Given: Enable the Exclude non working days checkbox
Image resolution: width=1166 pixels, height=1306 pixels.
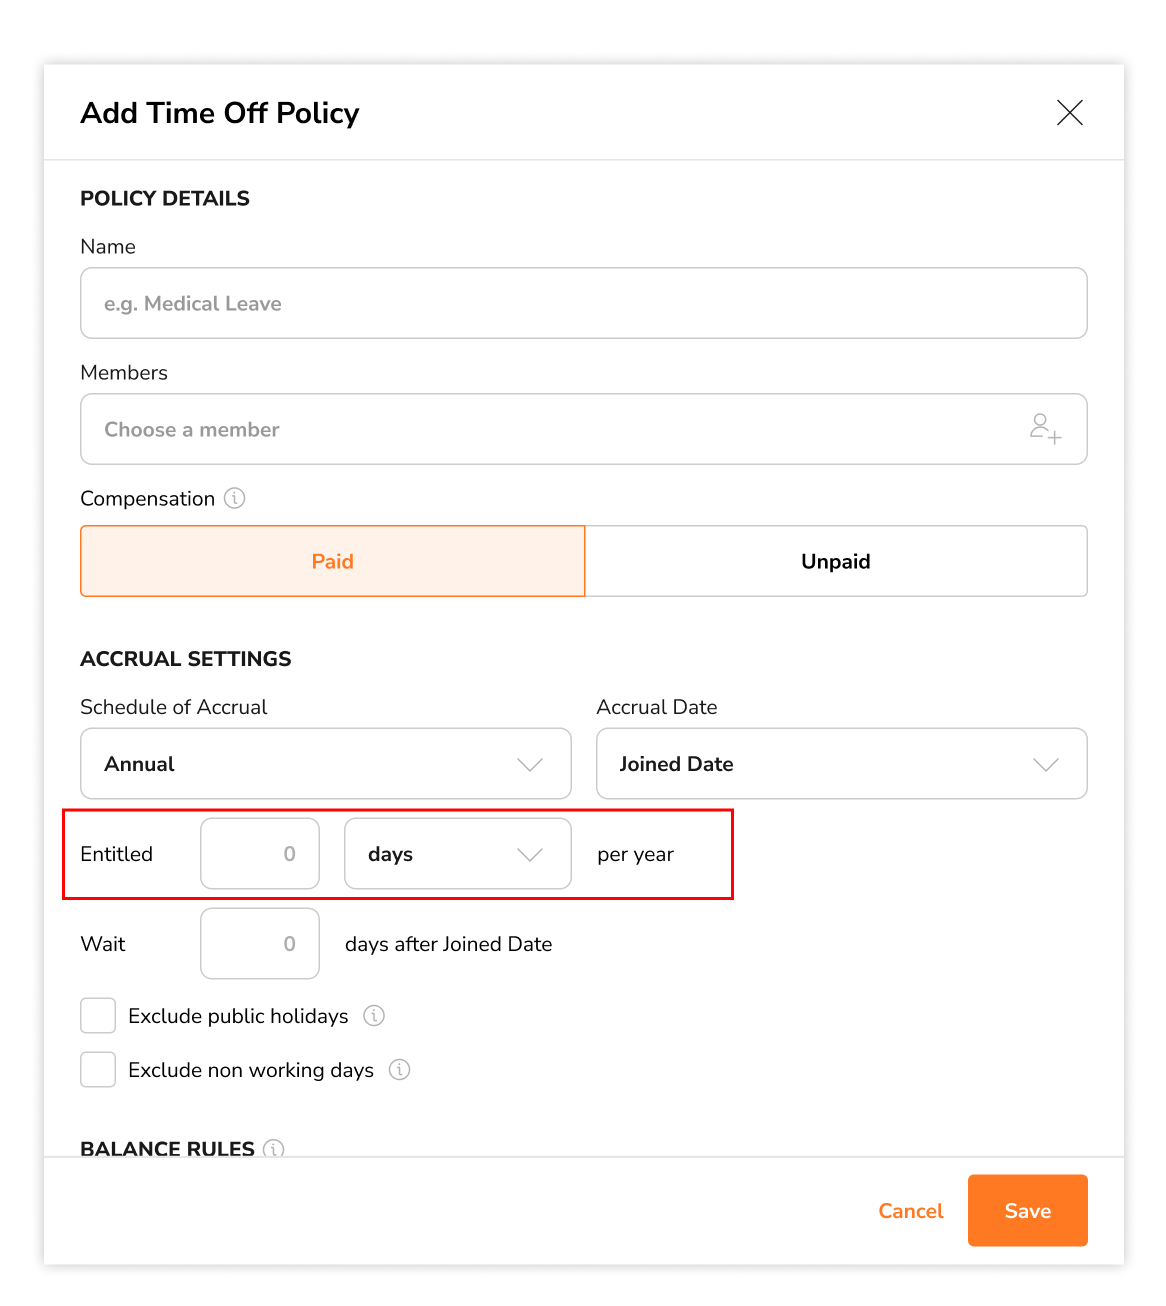Looking at the screenshot, I should coord(97,1069).
